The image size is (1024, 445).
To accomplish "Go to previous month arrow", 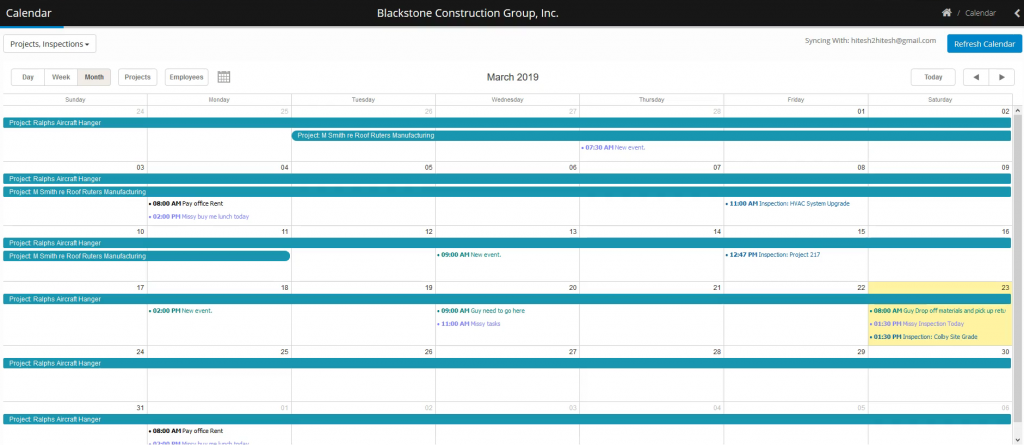I will (976, 77).
